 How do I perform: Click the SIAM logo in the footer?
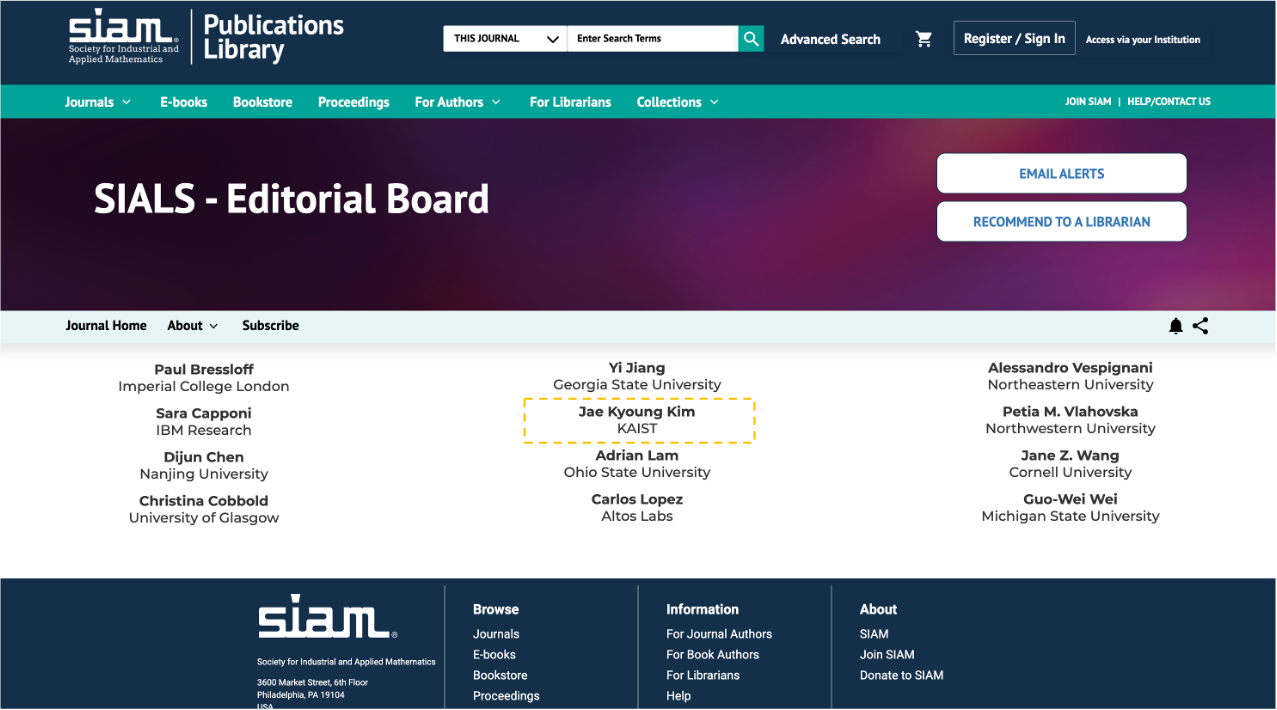click(328, 617)
